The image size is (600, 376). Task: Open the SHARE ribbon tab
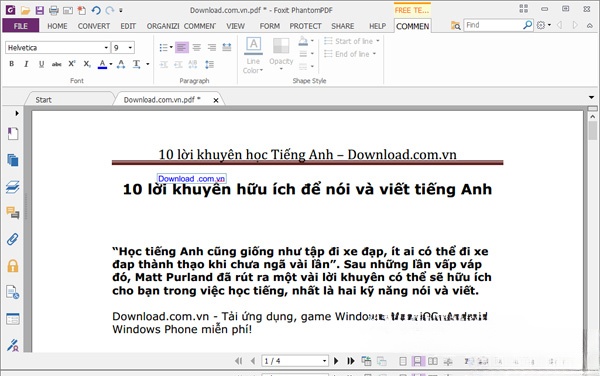click(342, 26)
